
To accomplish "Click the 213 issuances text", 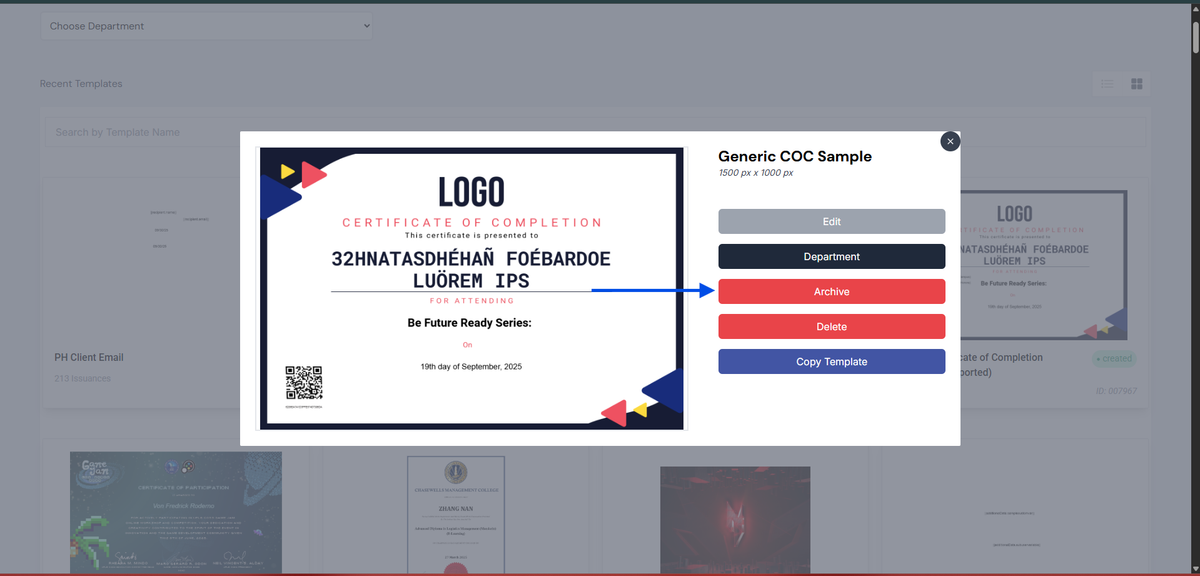I will [83, 378].
